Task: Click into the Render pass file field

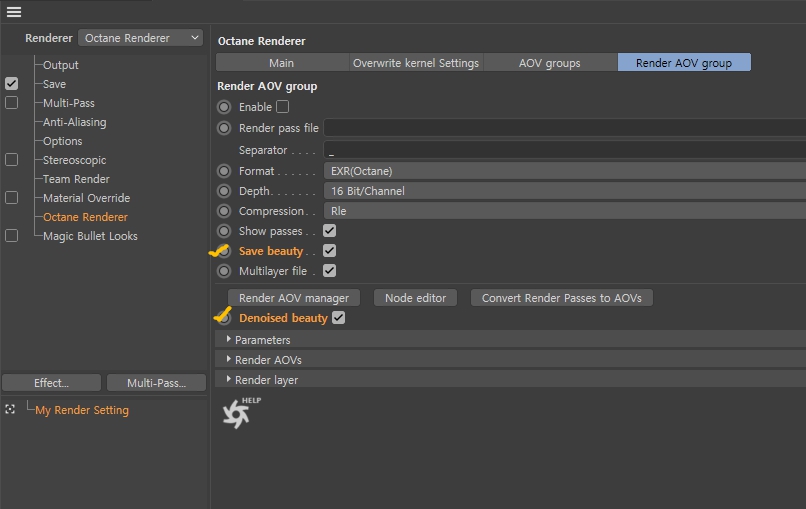Action: pyautogui.click(x=564, y=128)
